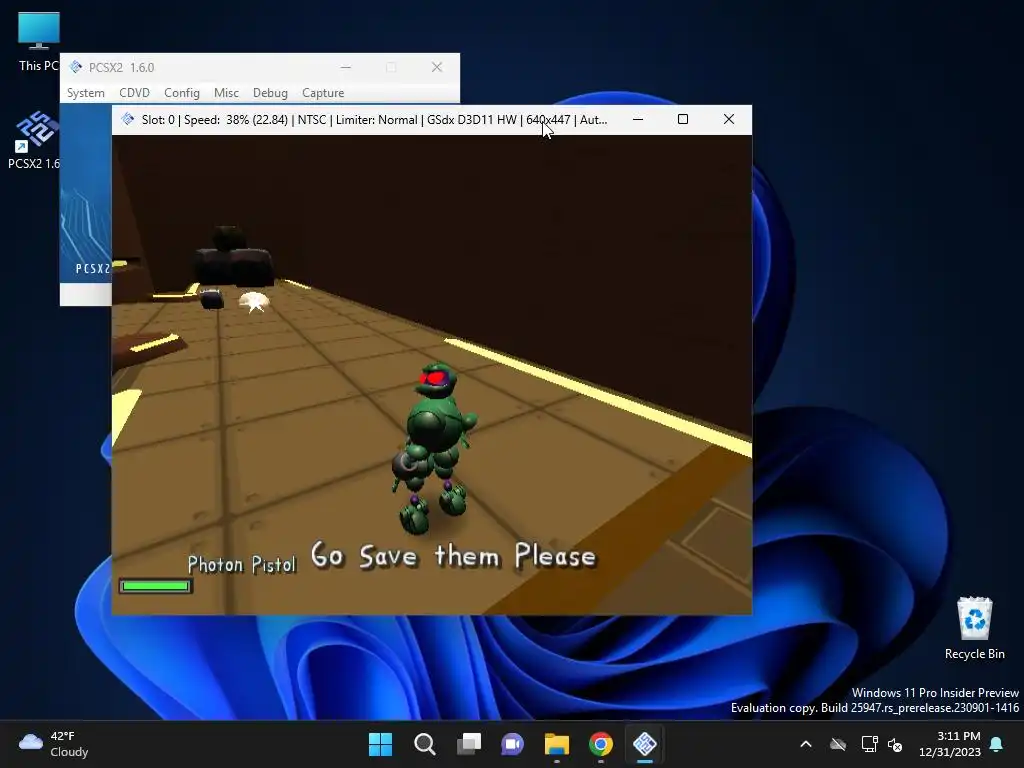Close the PCSX2 1.6.0 main window

point(437,67)
